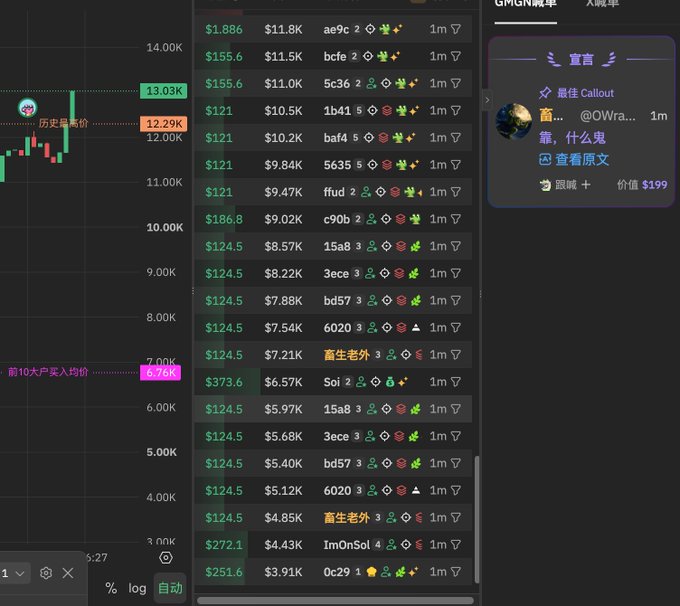Click the trade table vertical scrollbar
The width and height of the screenshot is (680, 606).
click(477, 519)
